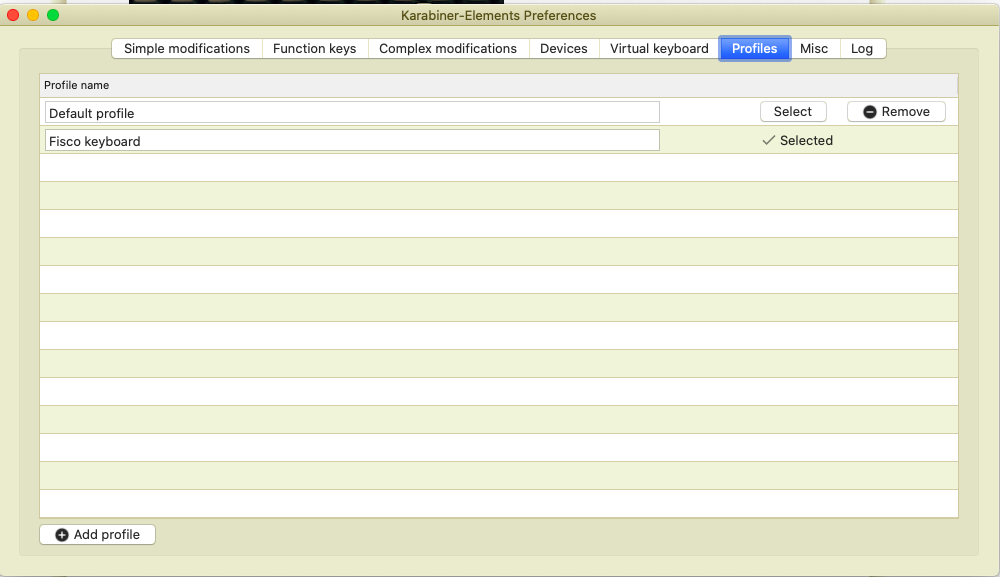Switch to the Misc tab

814,48
